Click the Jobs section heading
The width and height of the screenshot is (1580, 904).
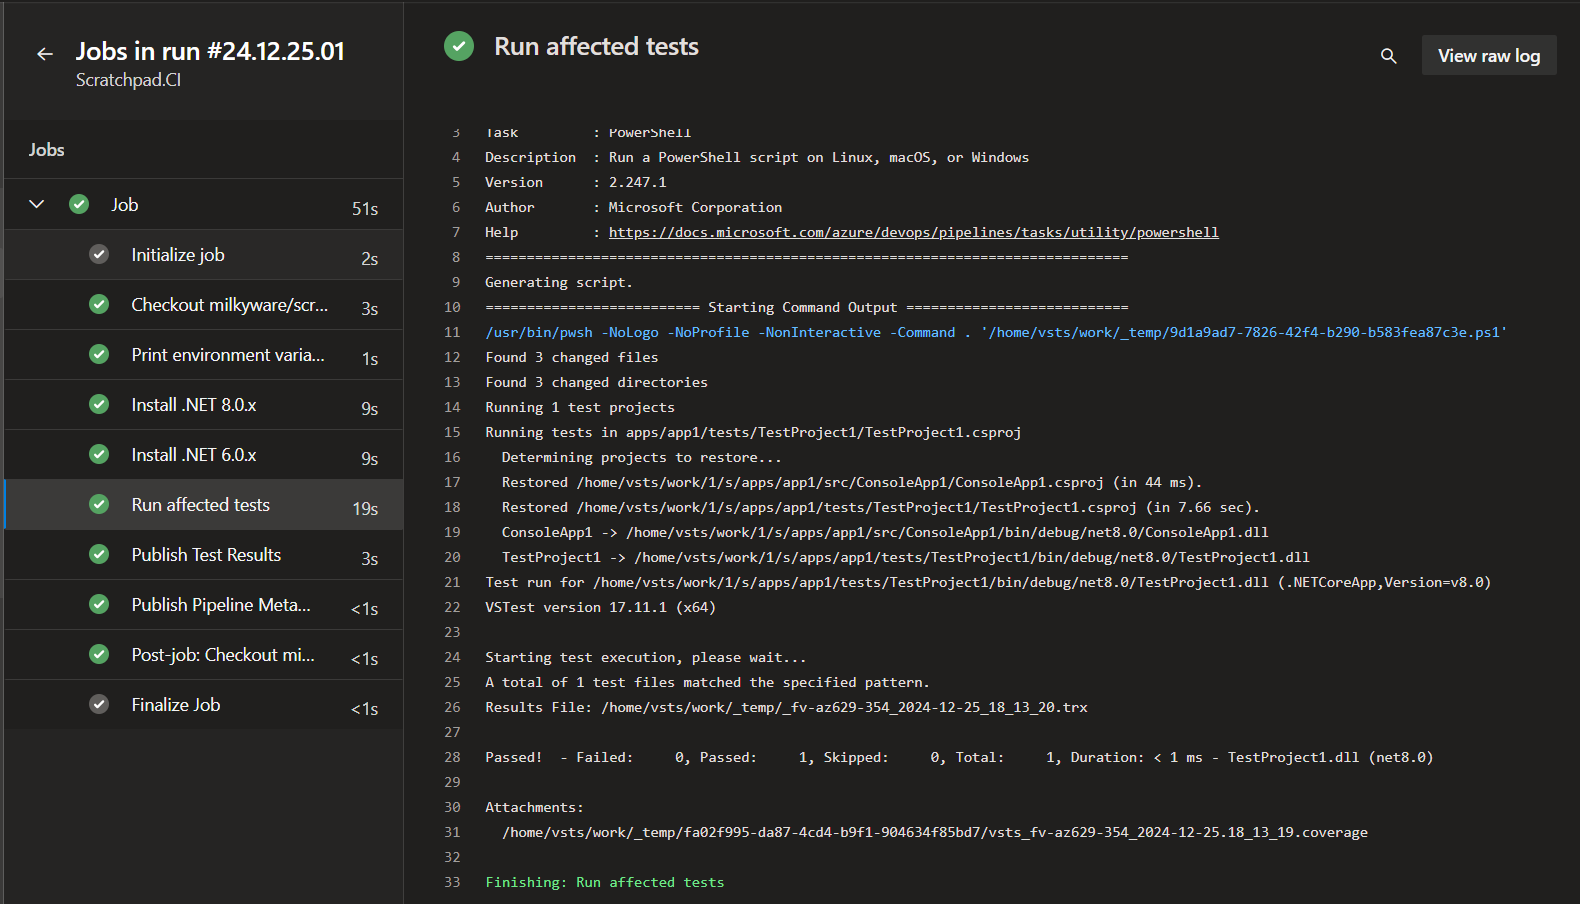click(46, 149)
